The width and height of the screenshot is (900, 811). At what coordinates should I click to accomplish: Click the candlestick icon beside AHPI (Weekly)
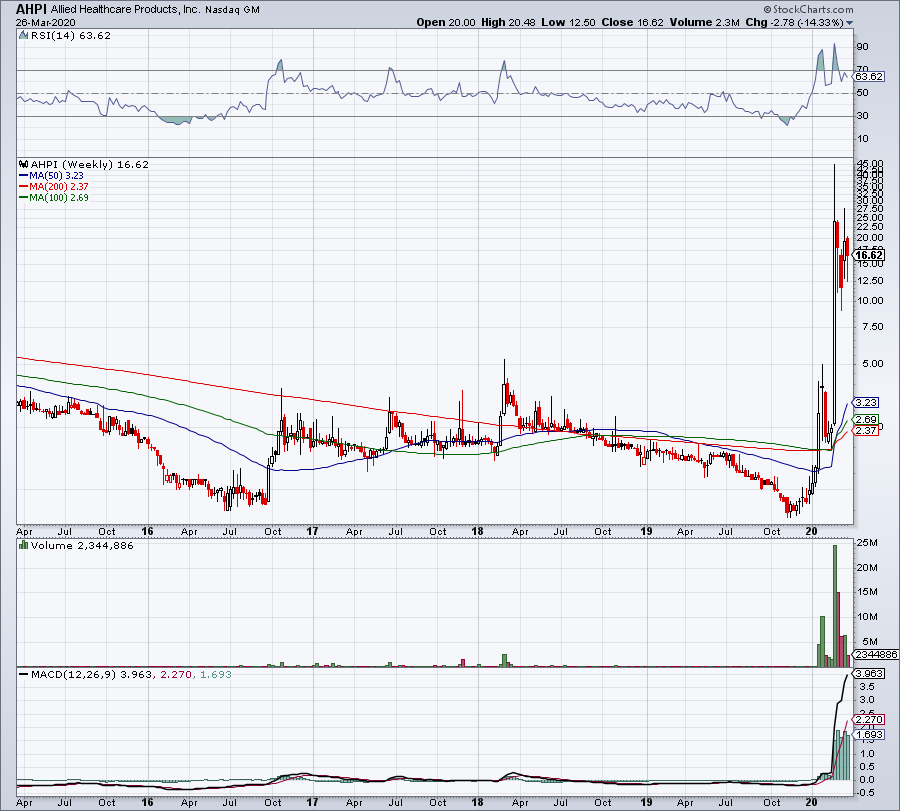[x=23, y=165]
